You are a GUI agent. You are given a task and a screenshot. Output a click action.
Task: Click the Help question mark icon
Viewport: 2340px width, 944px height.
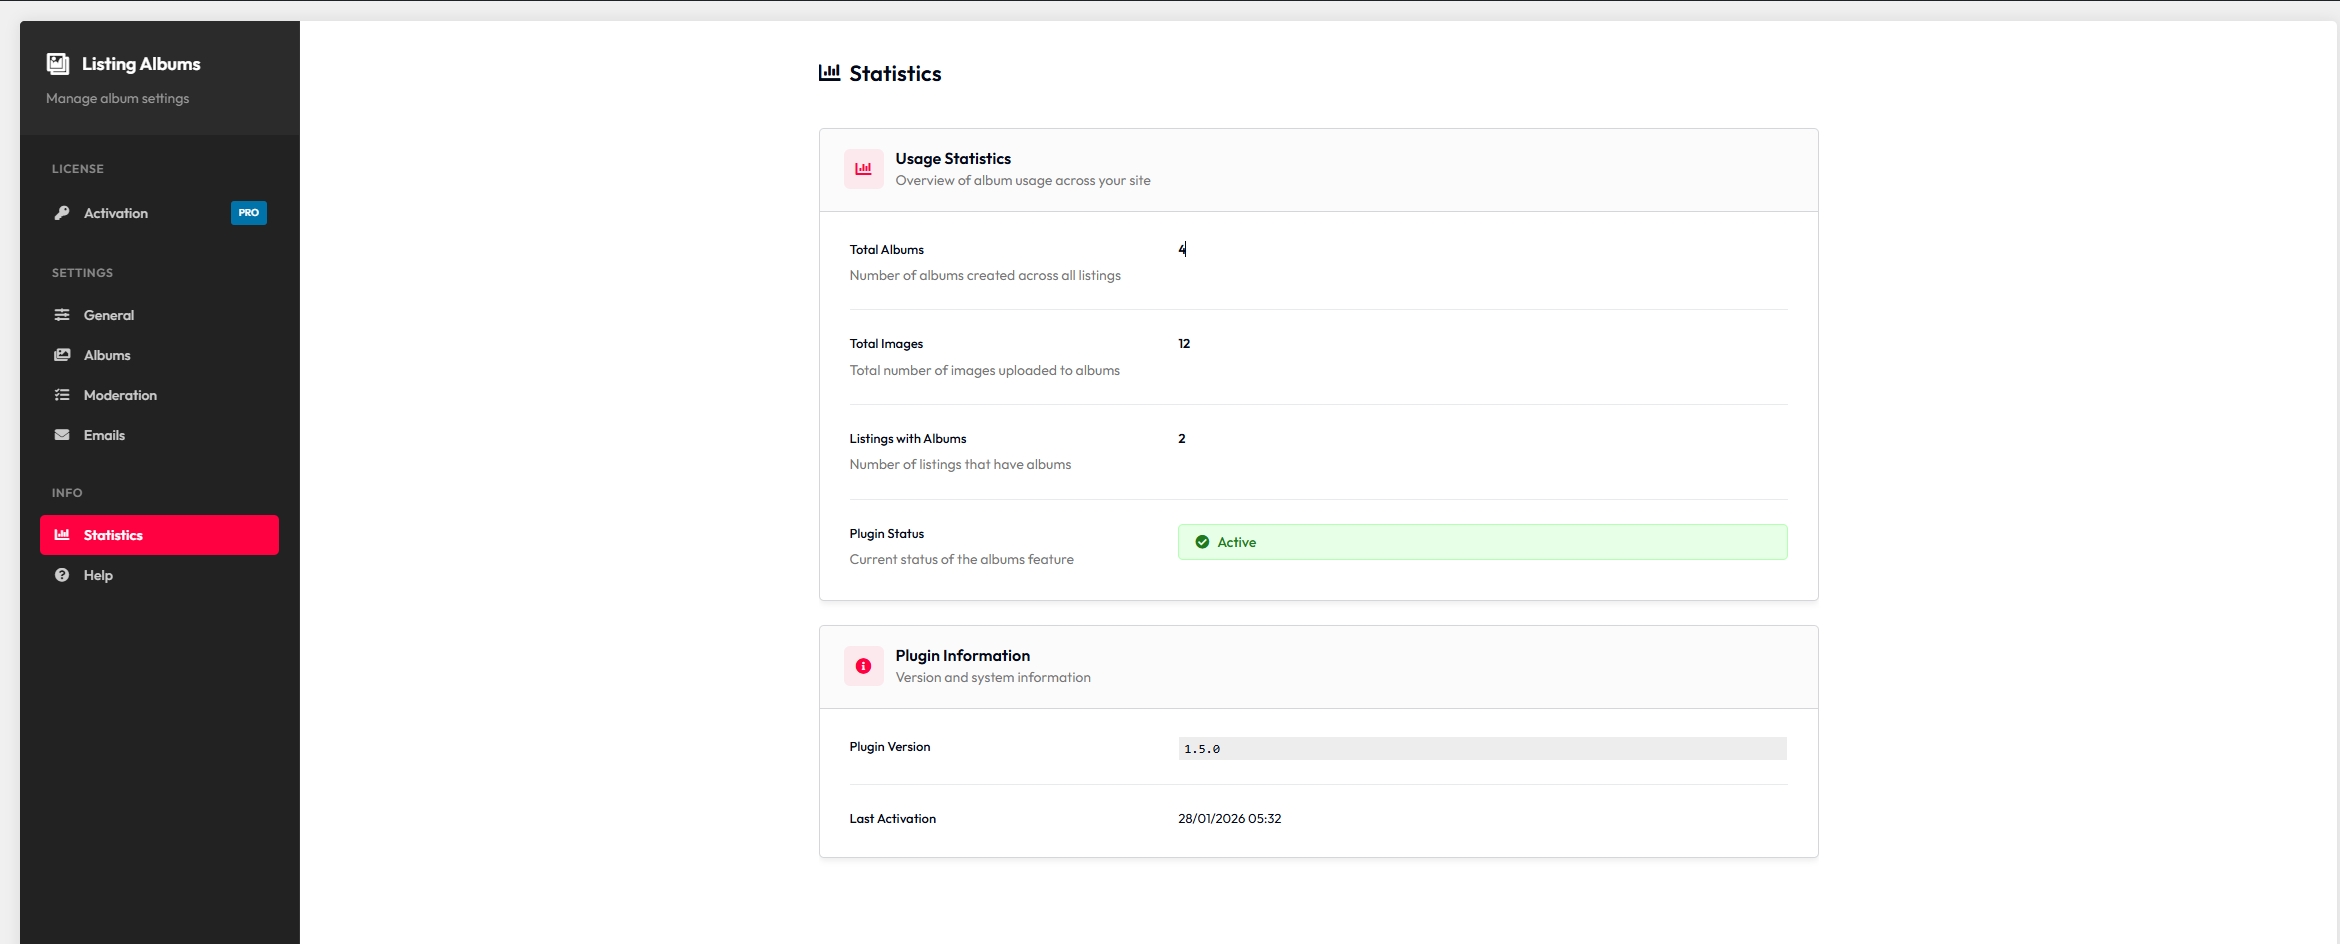coord(62,575)
